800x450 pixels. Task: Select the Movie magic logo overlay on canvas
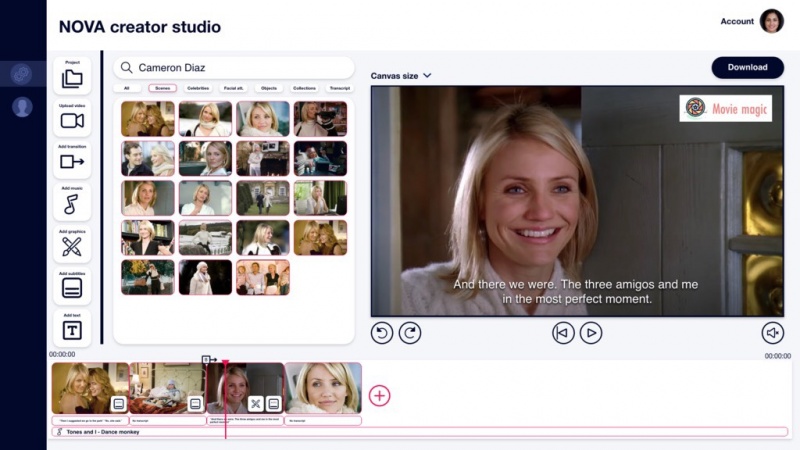[726, 108]
